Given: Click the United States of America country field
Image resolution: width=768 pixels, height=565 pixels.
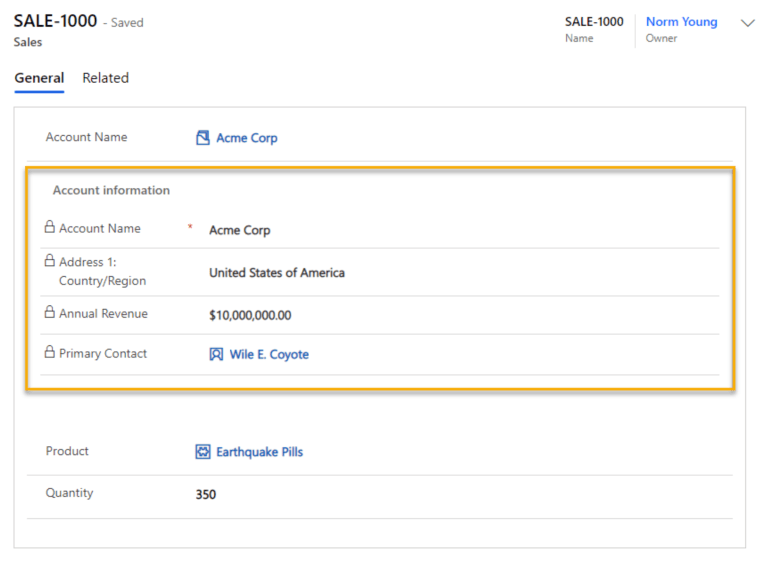Looking at the screenshot, I should 277,272.
